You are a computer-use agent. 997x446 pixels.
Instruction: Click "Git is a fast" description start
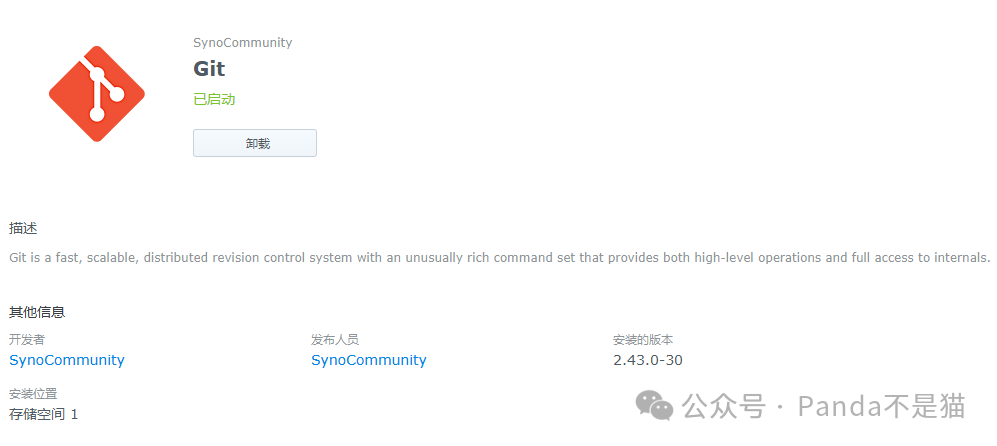click(x=44, y=258)
